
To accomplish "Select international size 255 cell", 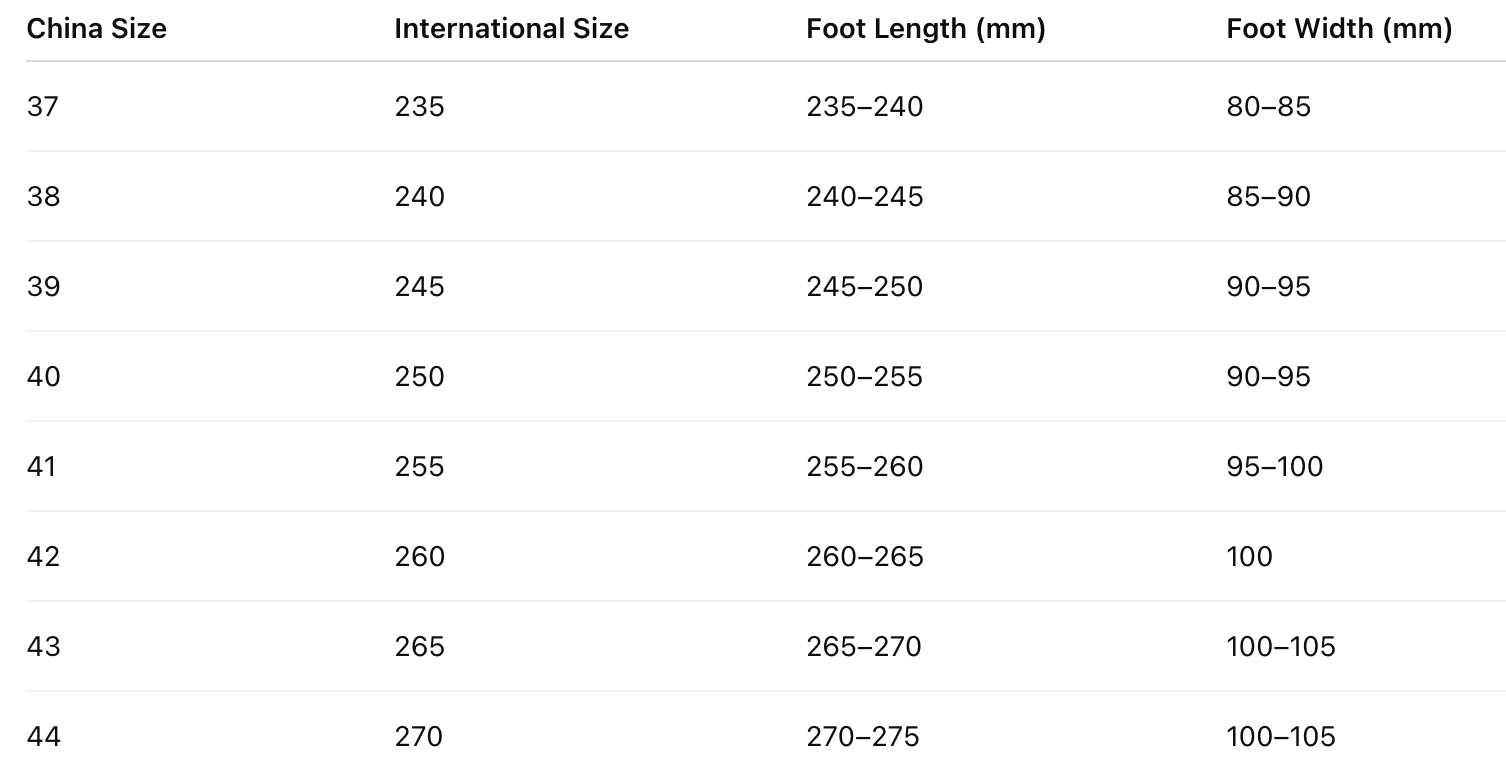I will pos(419,467).
